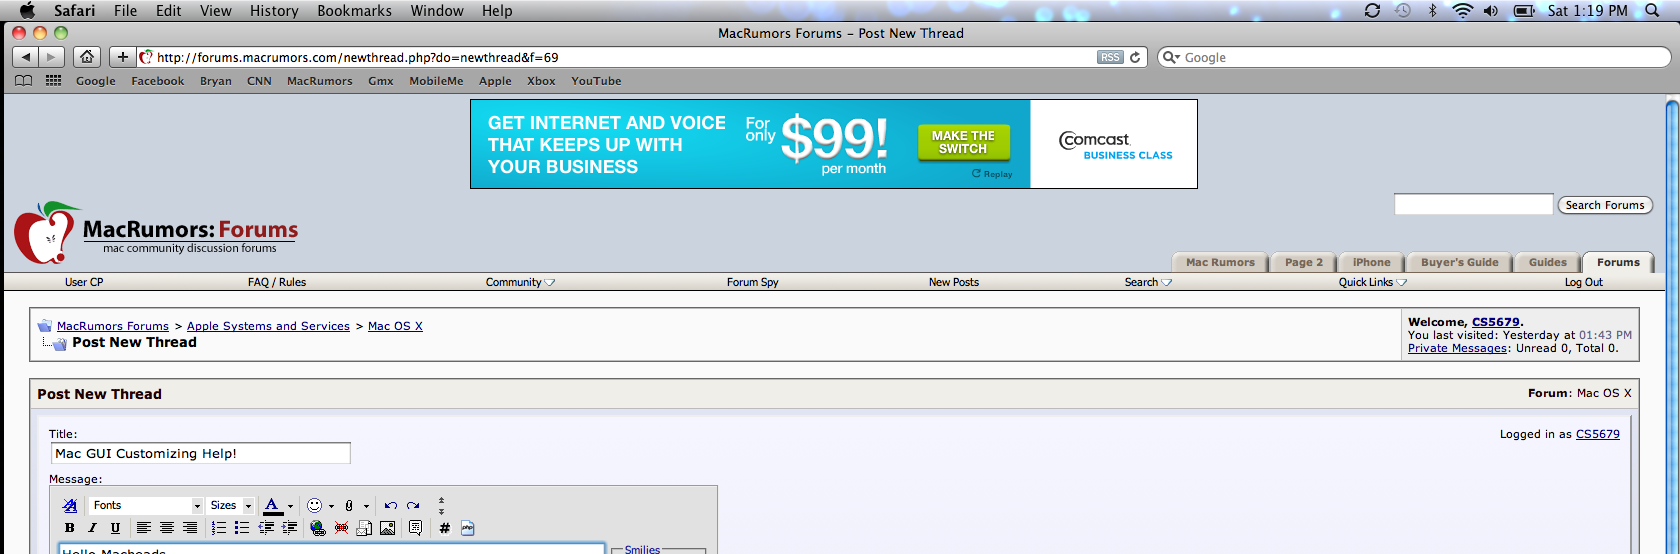Screen dimensions: 1680x554
Task: Click the forum search text box
Action: 1473,205
